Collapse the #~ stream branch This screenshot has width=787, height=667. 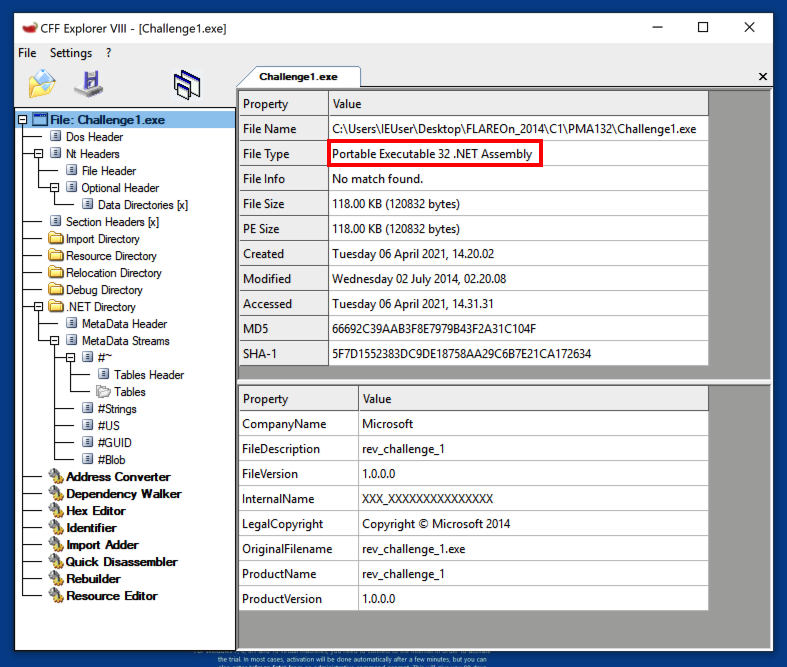(71, 358)
